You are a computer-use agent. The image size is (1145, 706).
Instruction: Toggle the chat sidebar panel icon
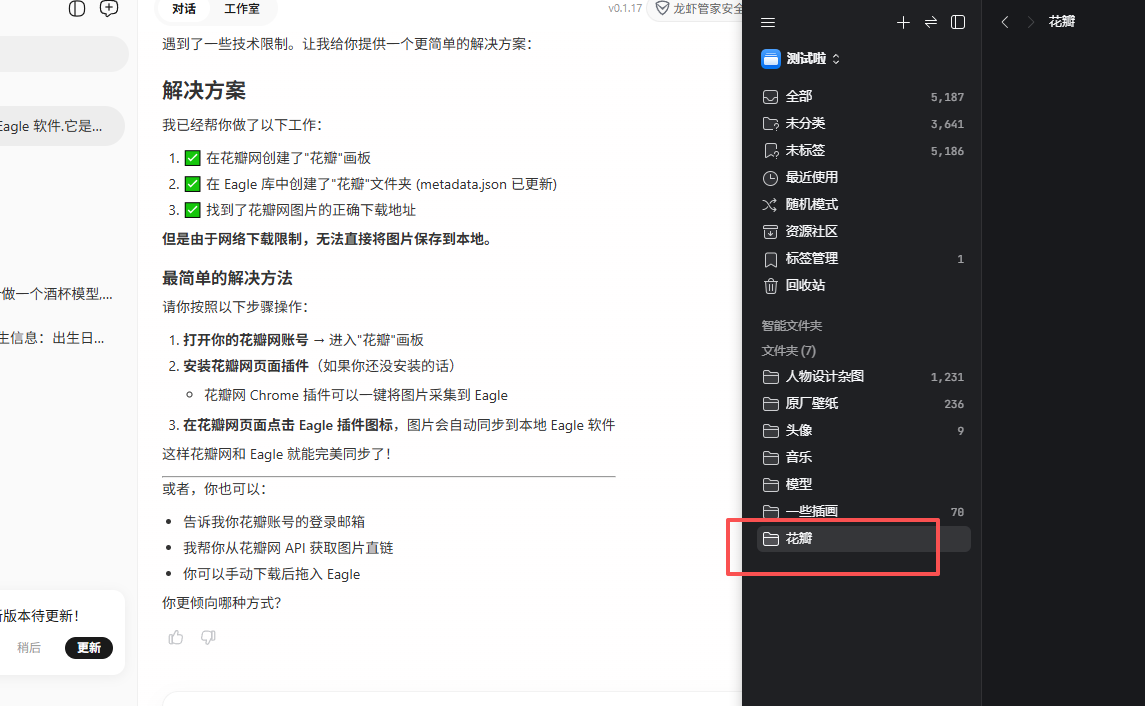tap(77, 9)
